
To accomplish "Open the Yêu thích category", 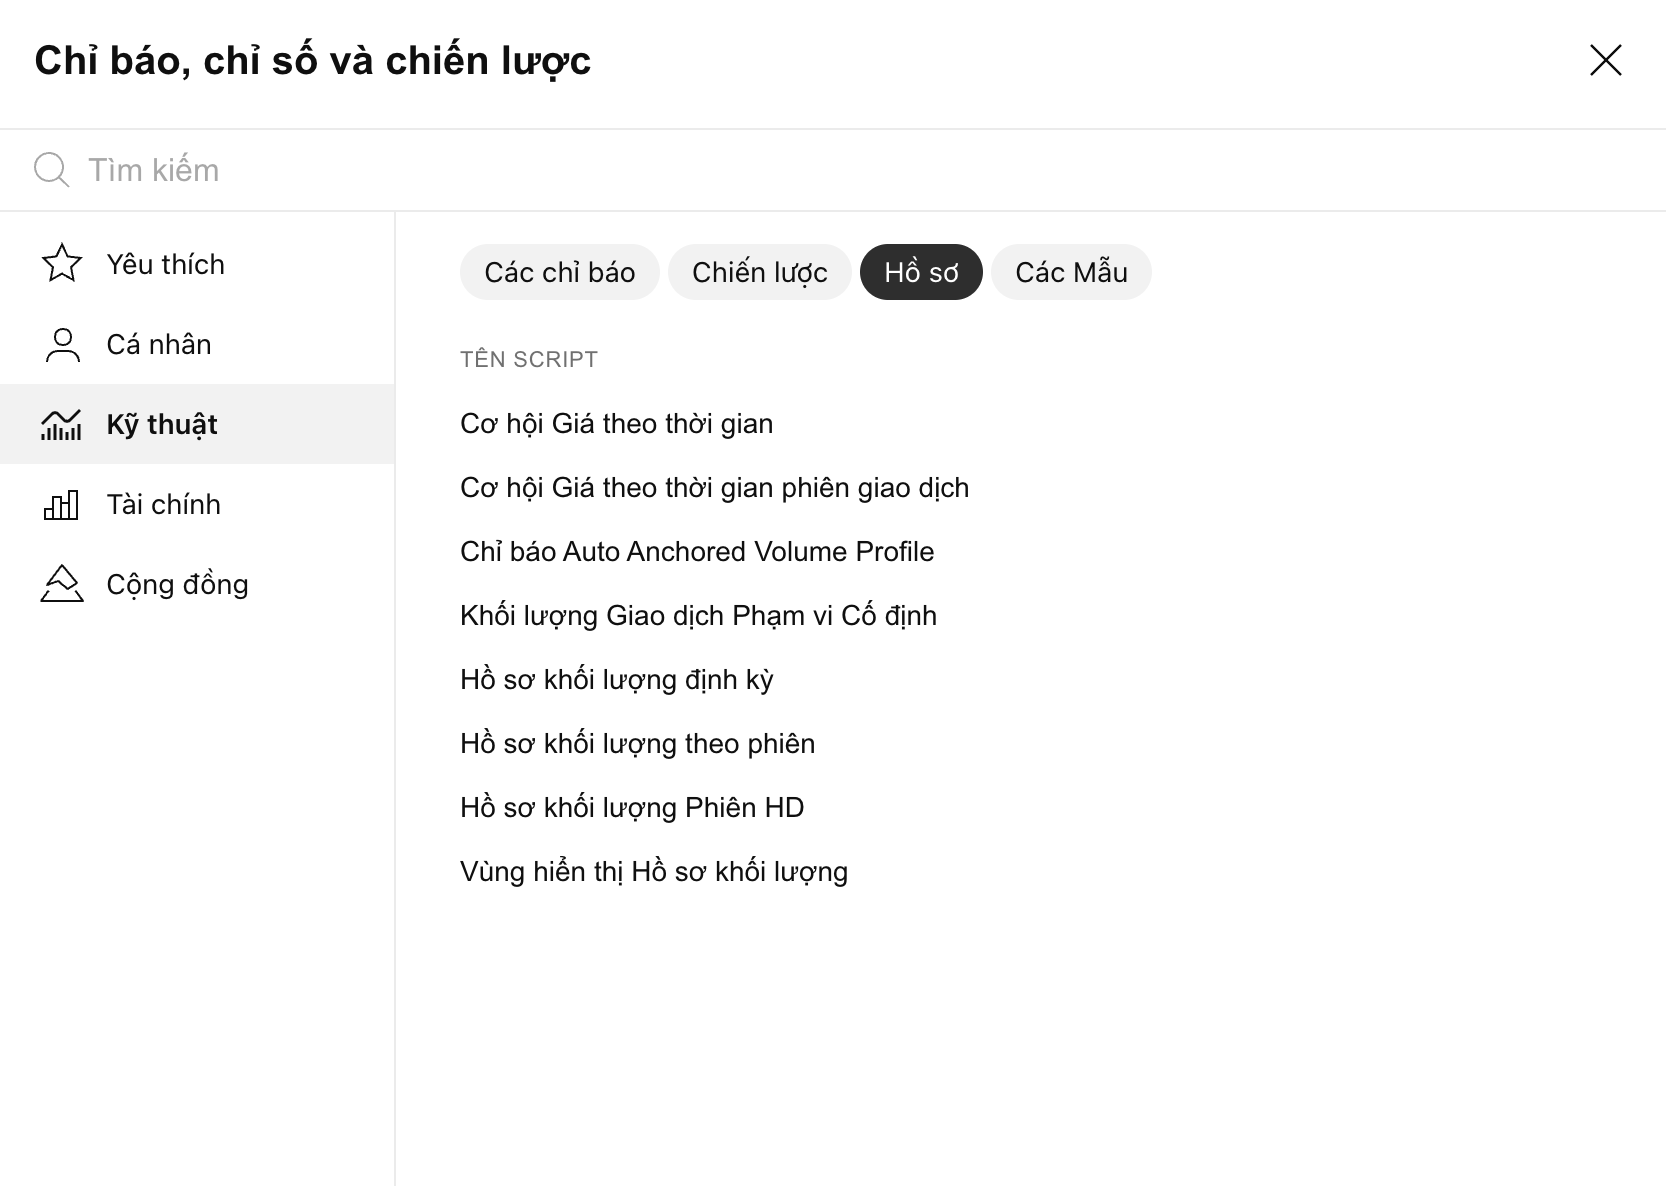I will tap(197, 264).
